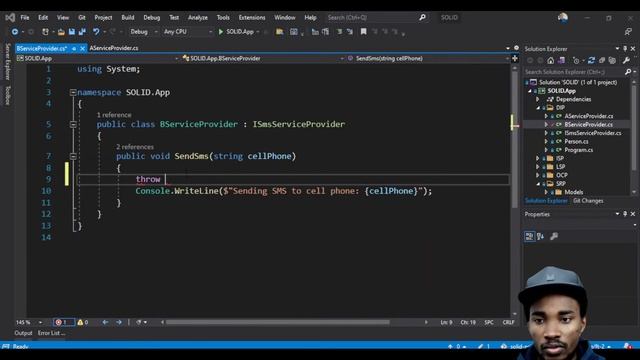This screenshot has height=360, width=640.
Task: Expand the LSP folder
Action: [x=538, y=167]
